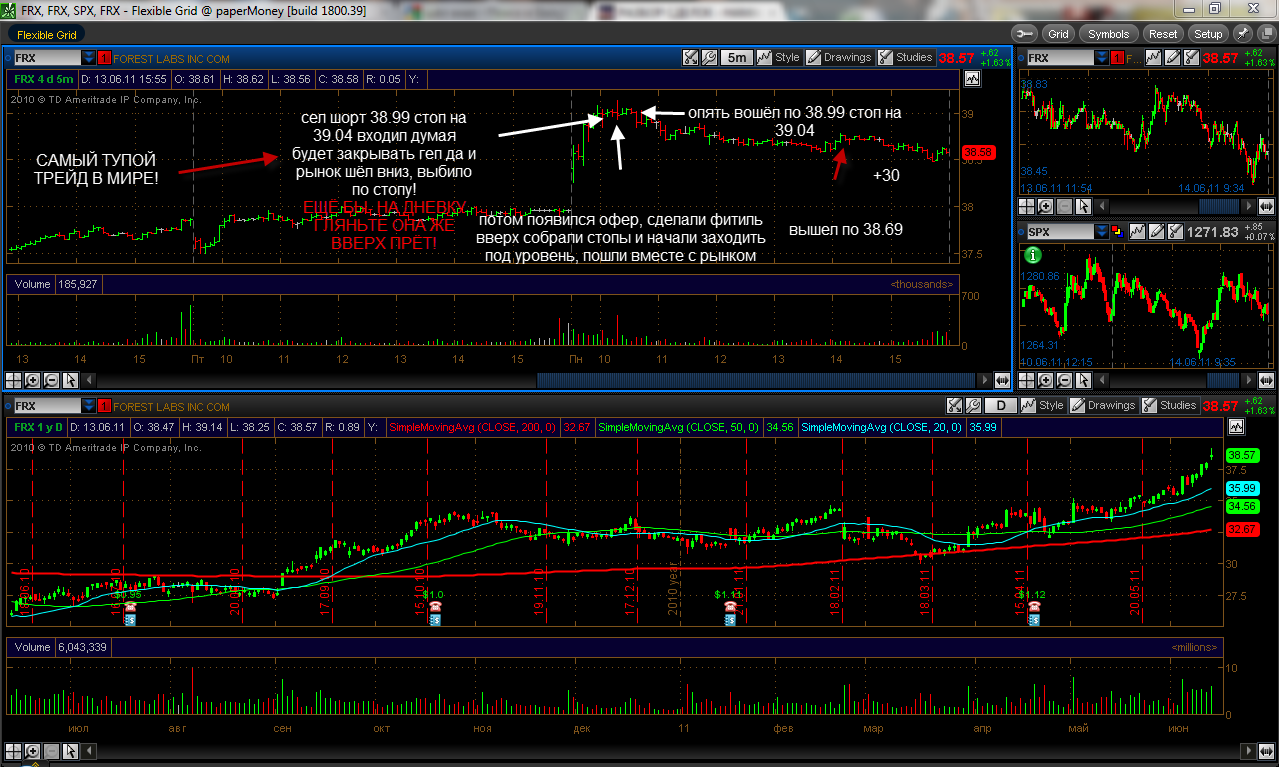1279x767 pixels.
Task: Expand the FRX symbol dropdown in the top chart
Action: (88, 57)
